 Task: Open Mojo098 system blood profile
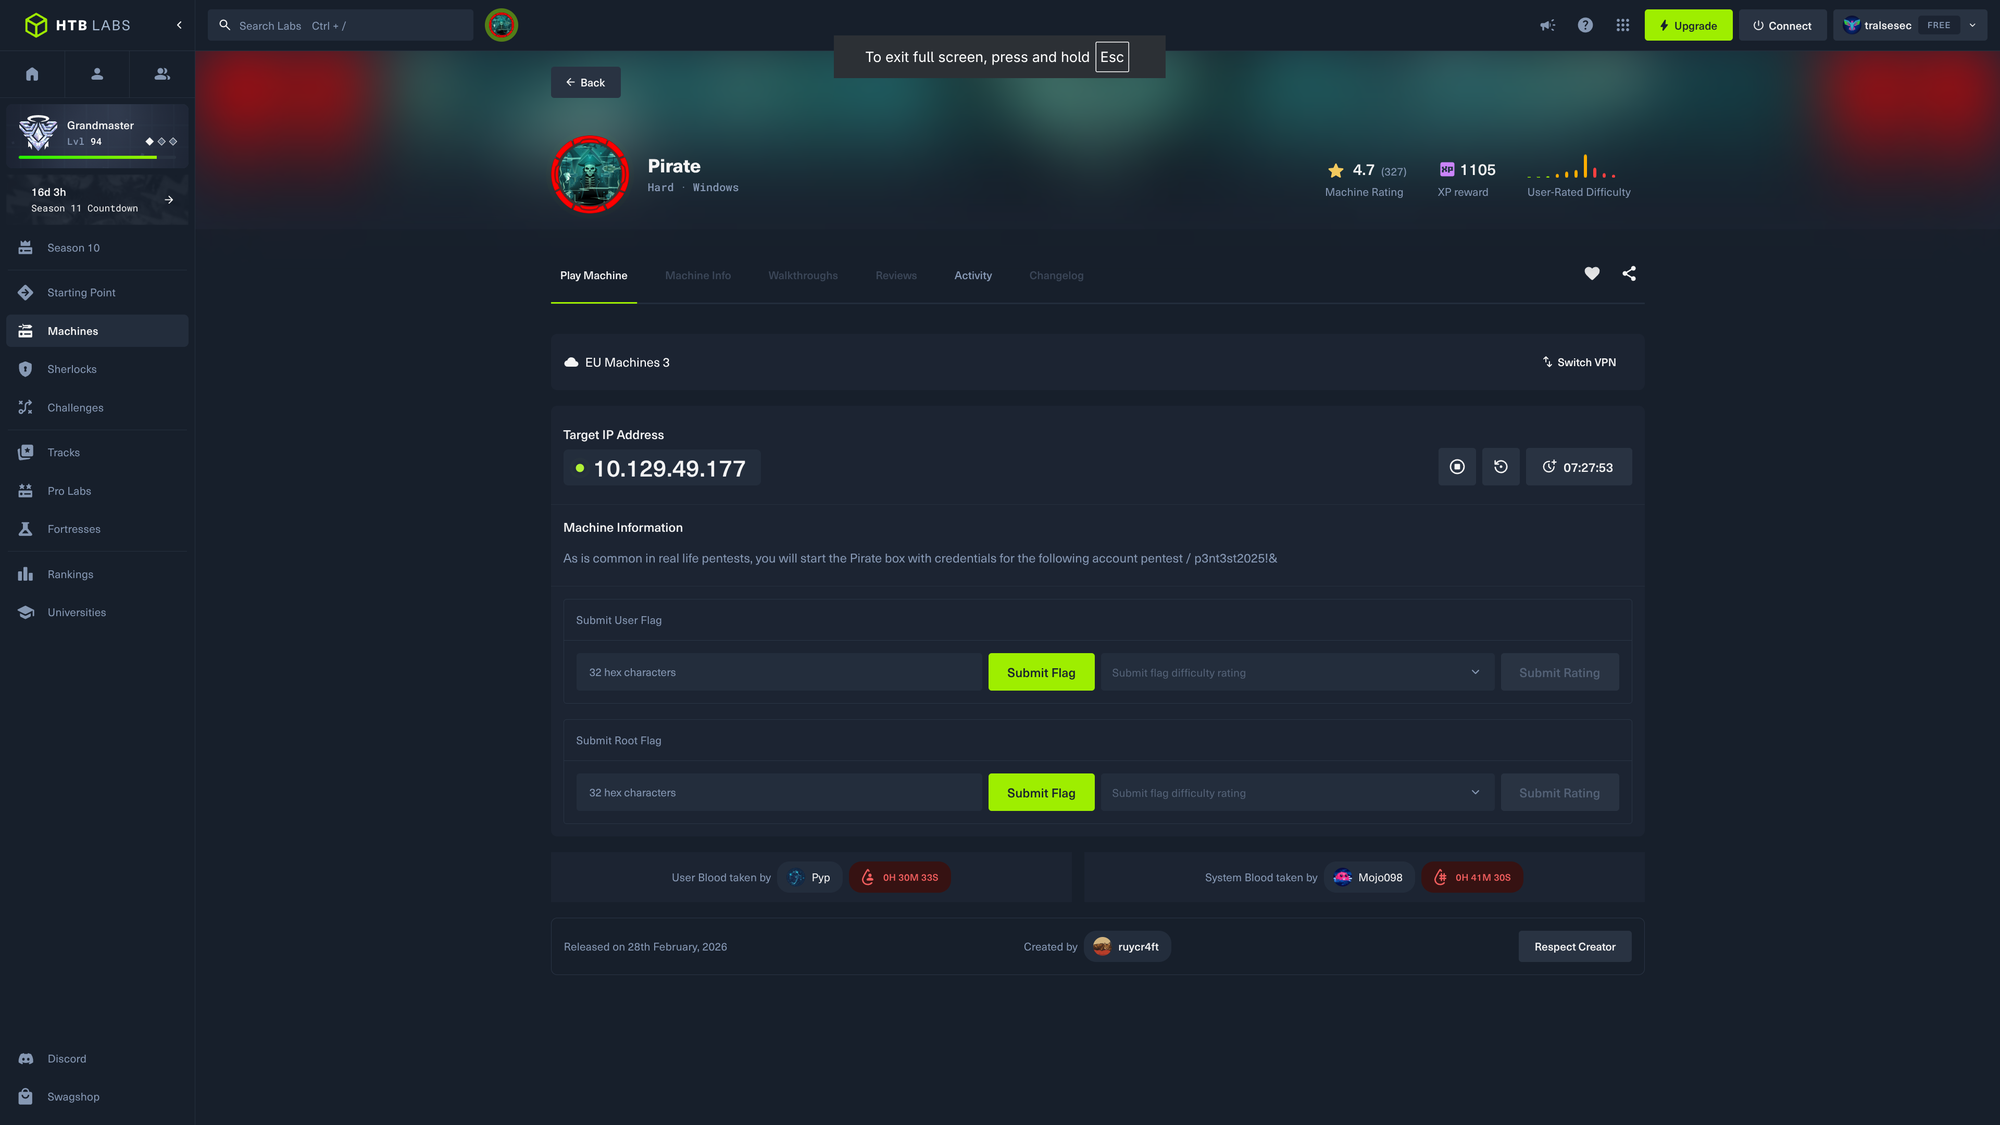point(1369,878)
